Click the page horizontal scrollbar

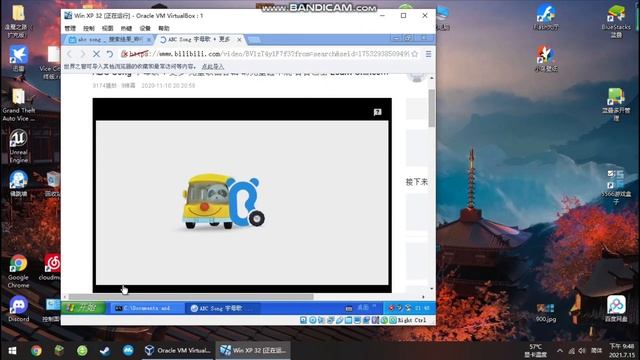pos(191,297)
